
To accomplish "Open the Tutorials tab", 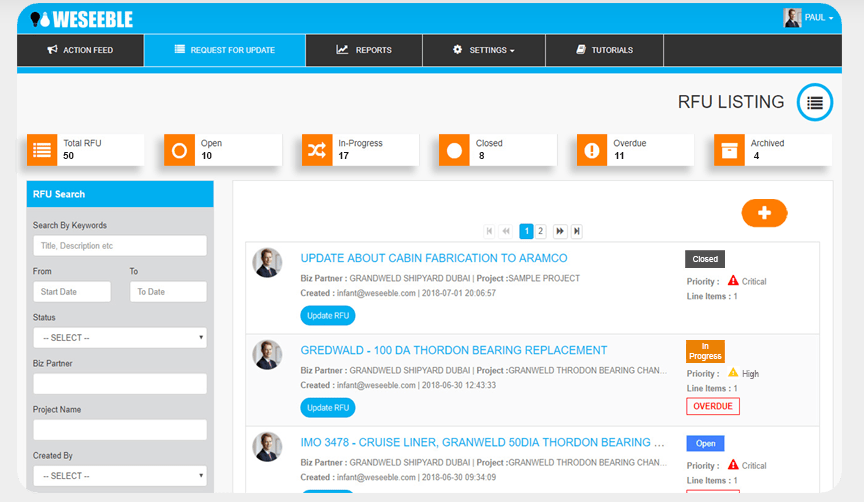I will [x=604, y=50].
